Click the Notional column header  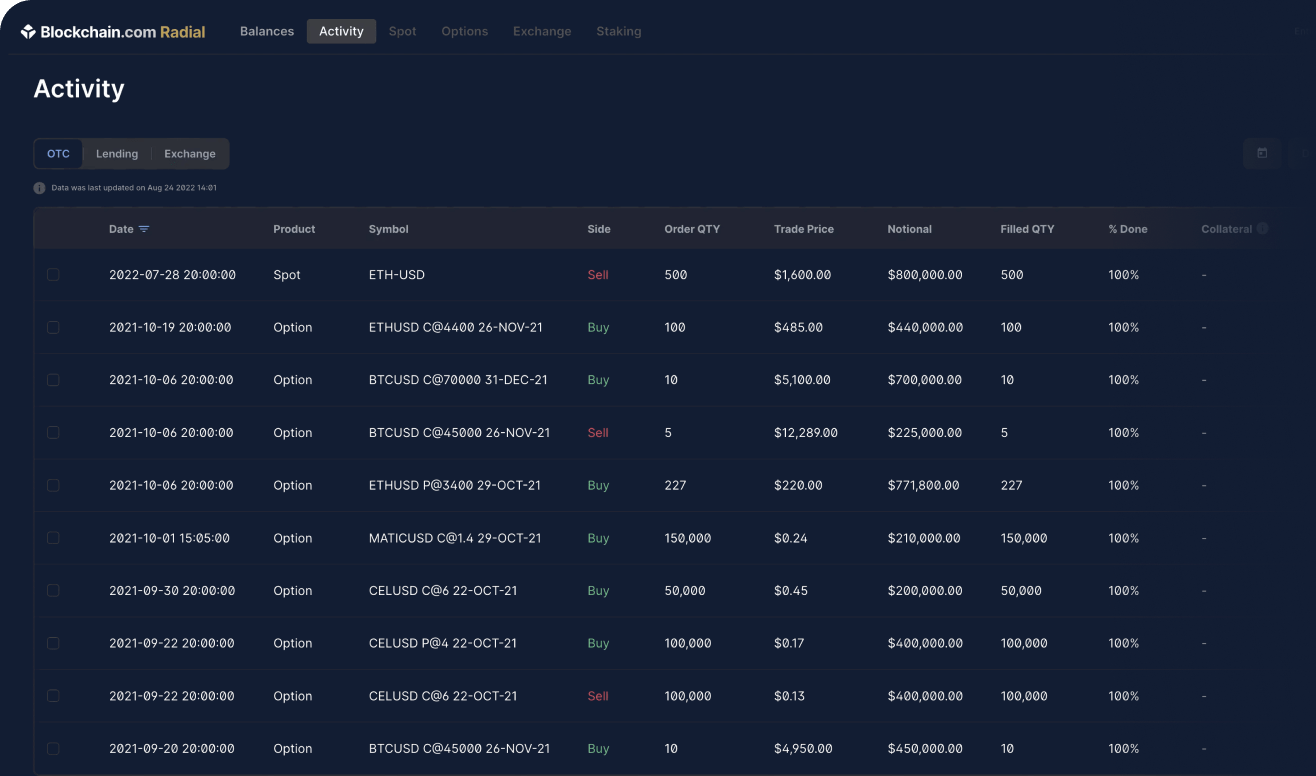909,229
